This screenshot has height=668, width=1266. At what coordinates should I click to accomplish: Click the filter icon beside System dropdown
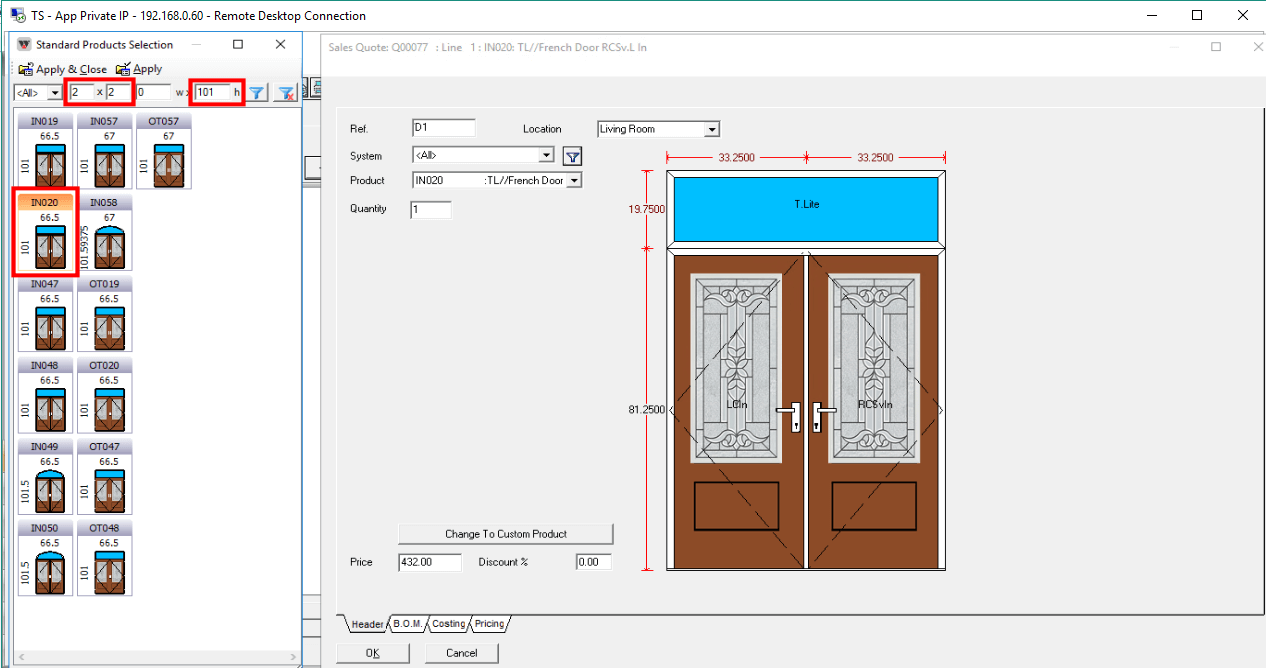[572, 156]
